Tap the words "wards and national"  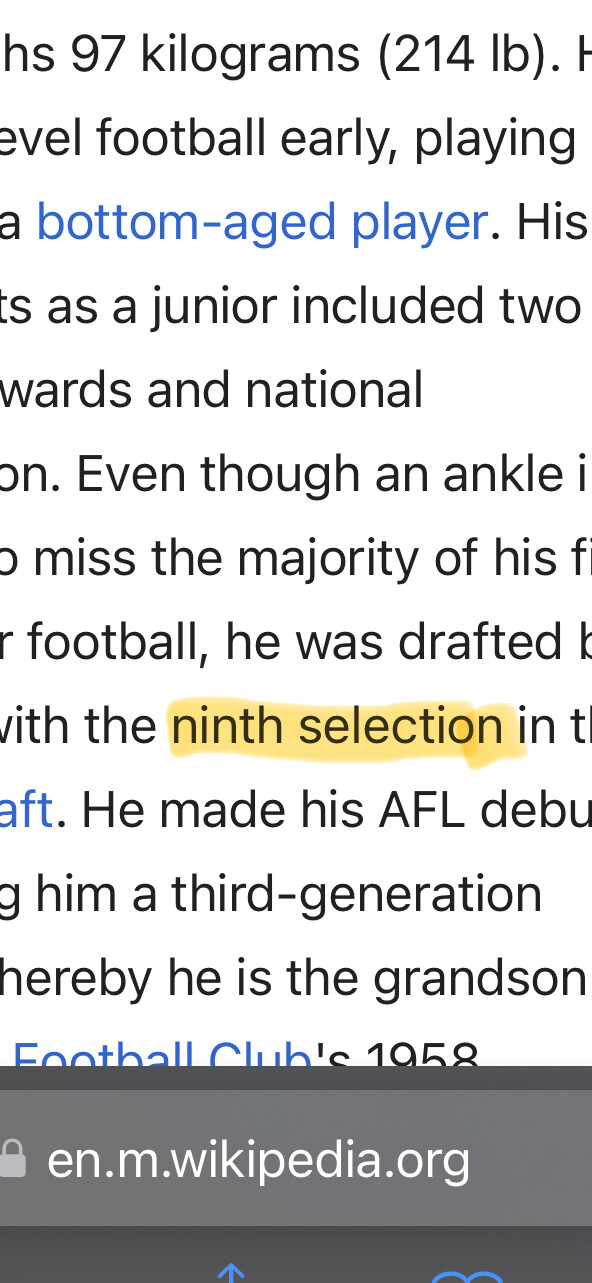tap(212, 390)
